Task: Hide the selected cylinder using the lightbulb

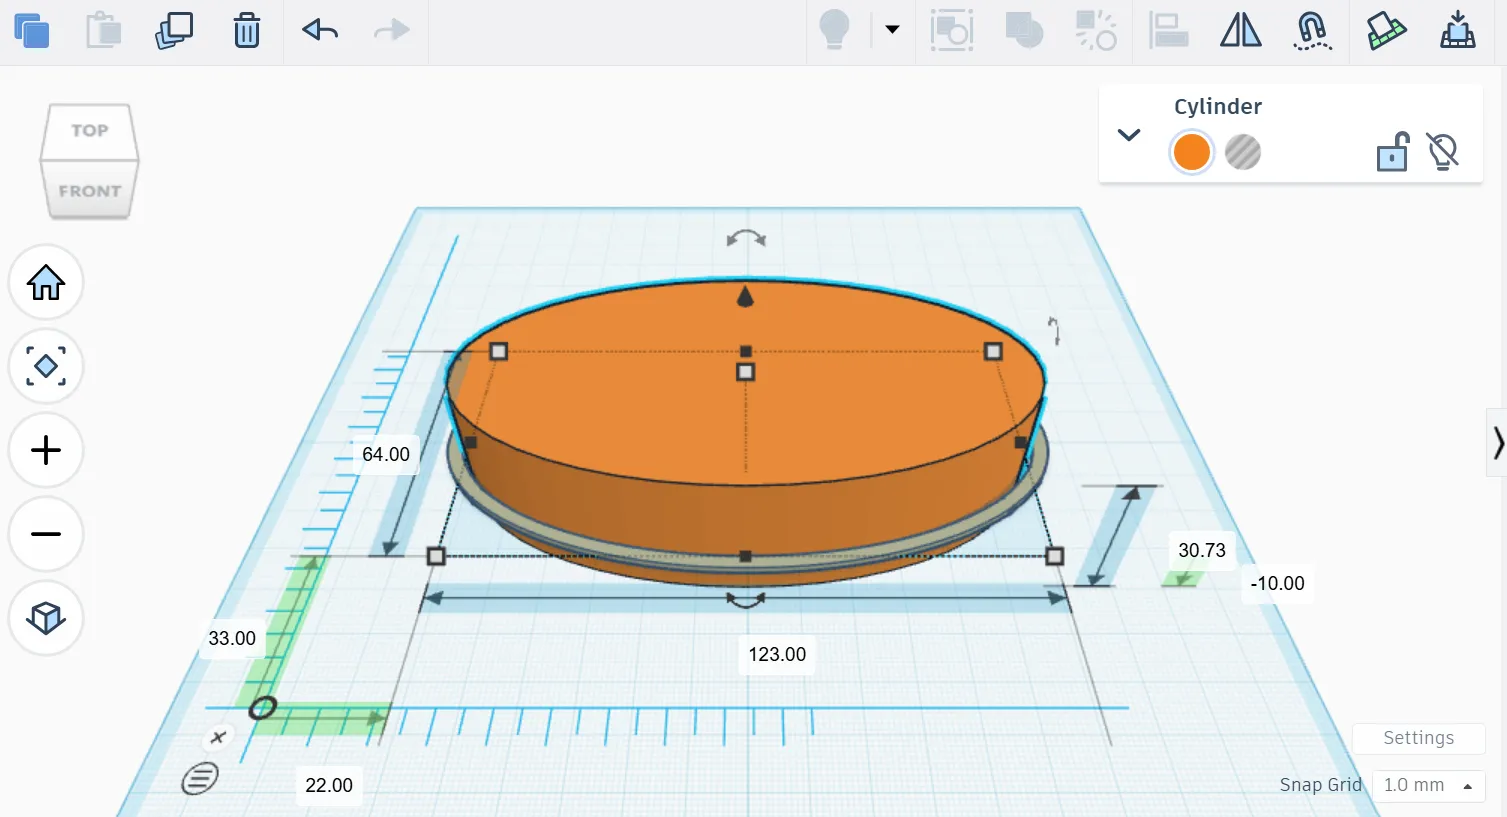Action: click(1443, 152)
